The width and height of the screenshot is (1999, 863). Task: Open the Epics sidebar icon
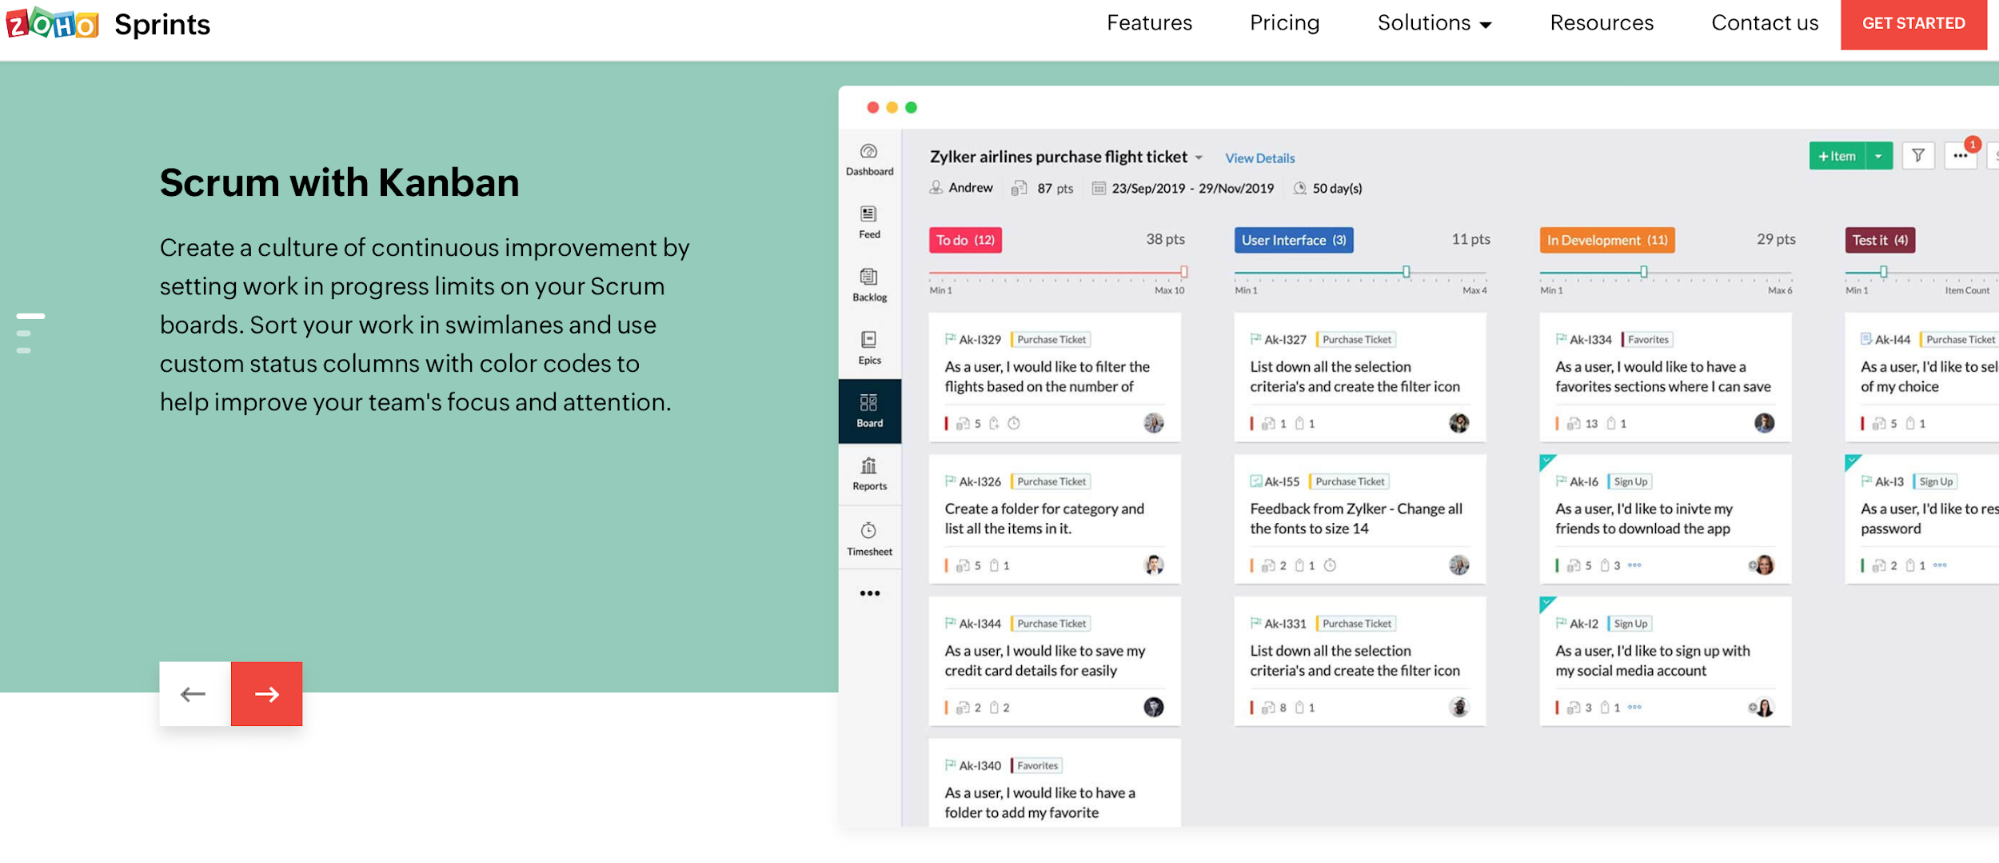pos(869,348)
